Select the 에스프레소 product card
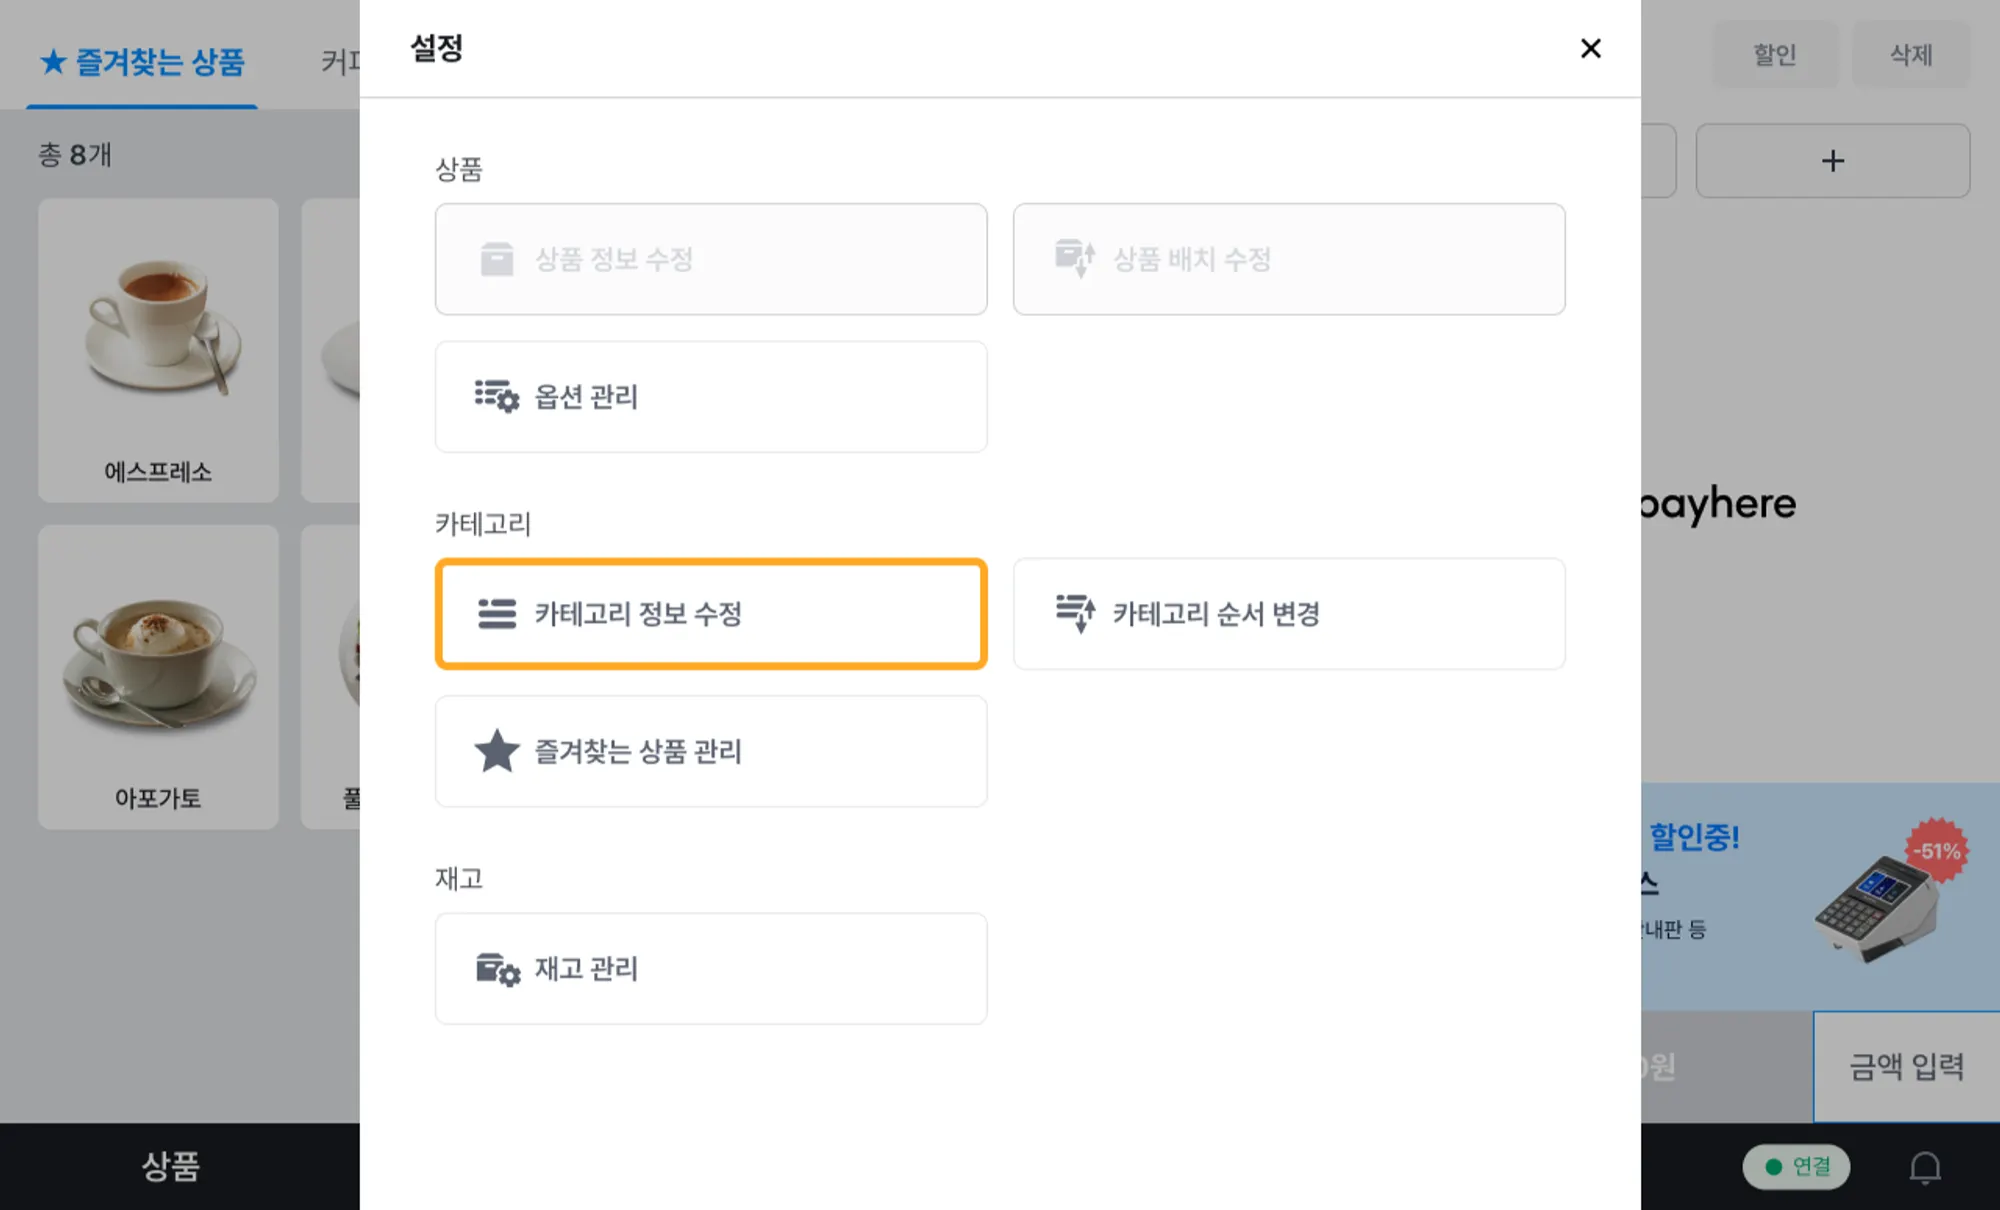 [158, 350]
